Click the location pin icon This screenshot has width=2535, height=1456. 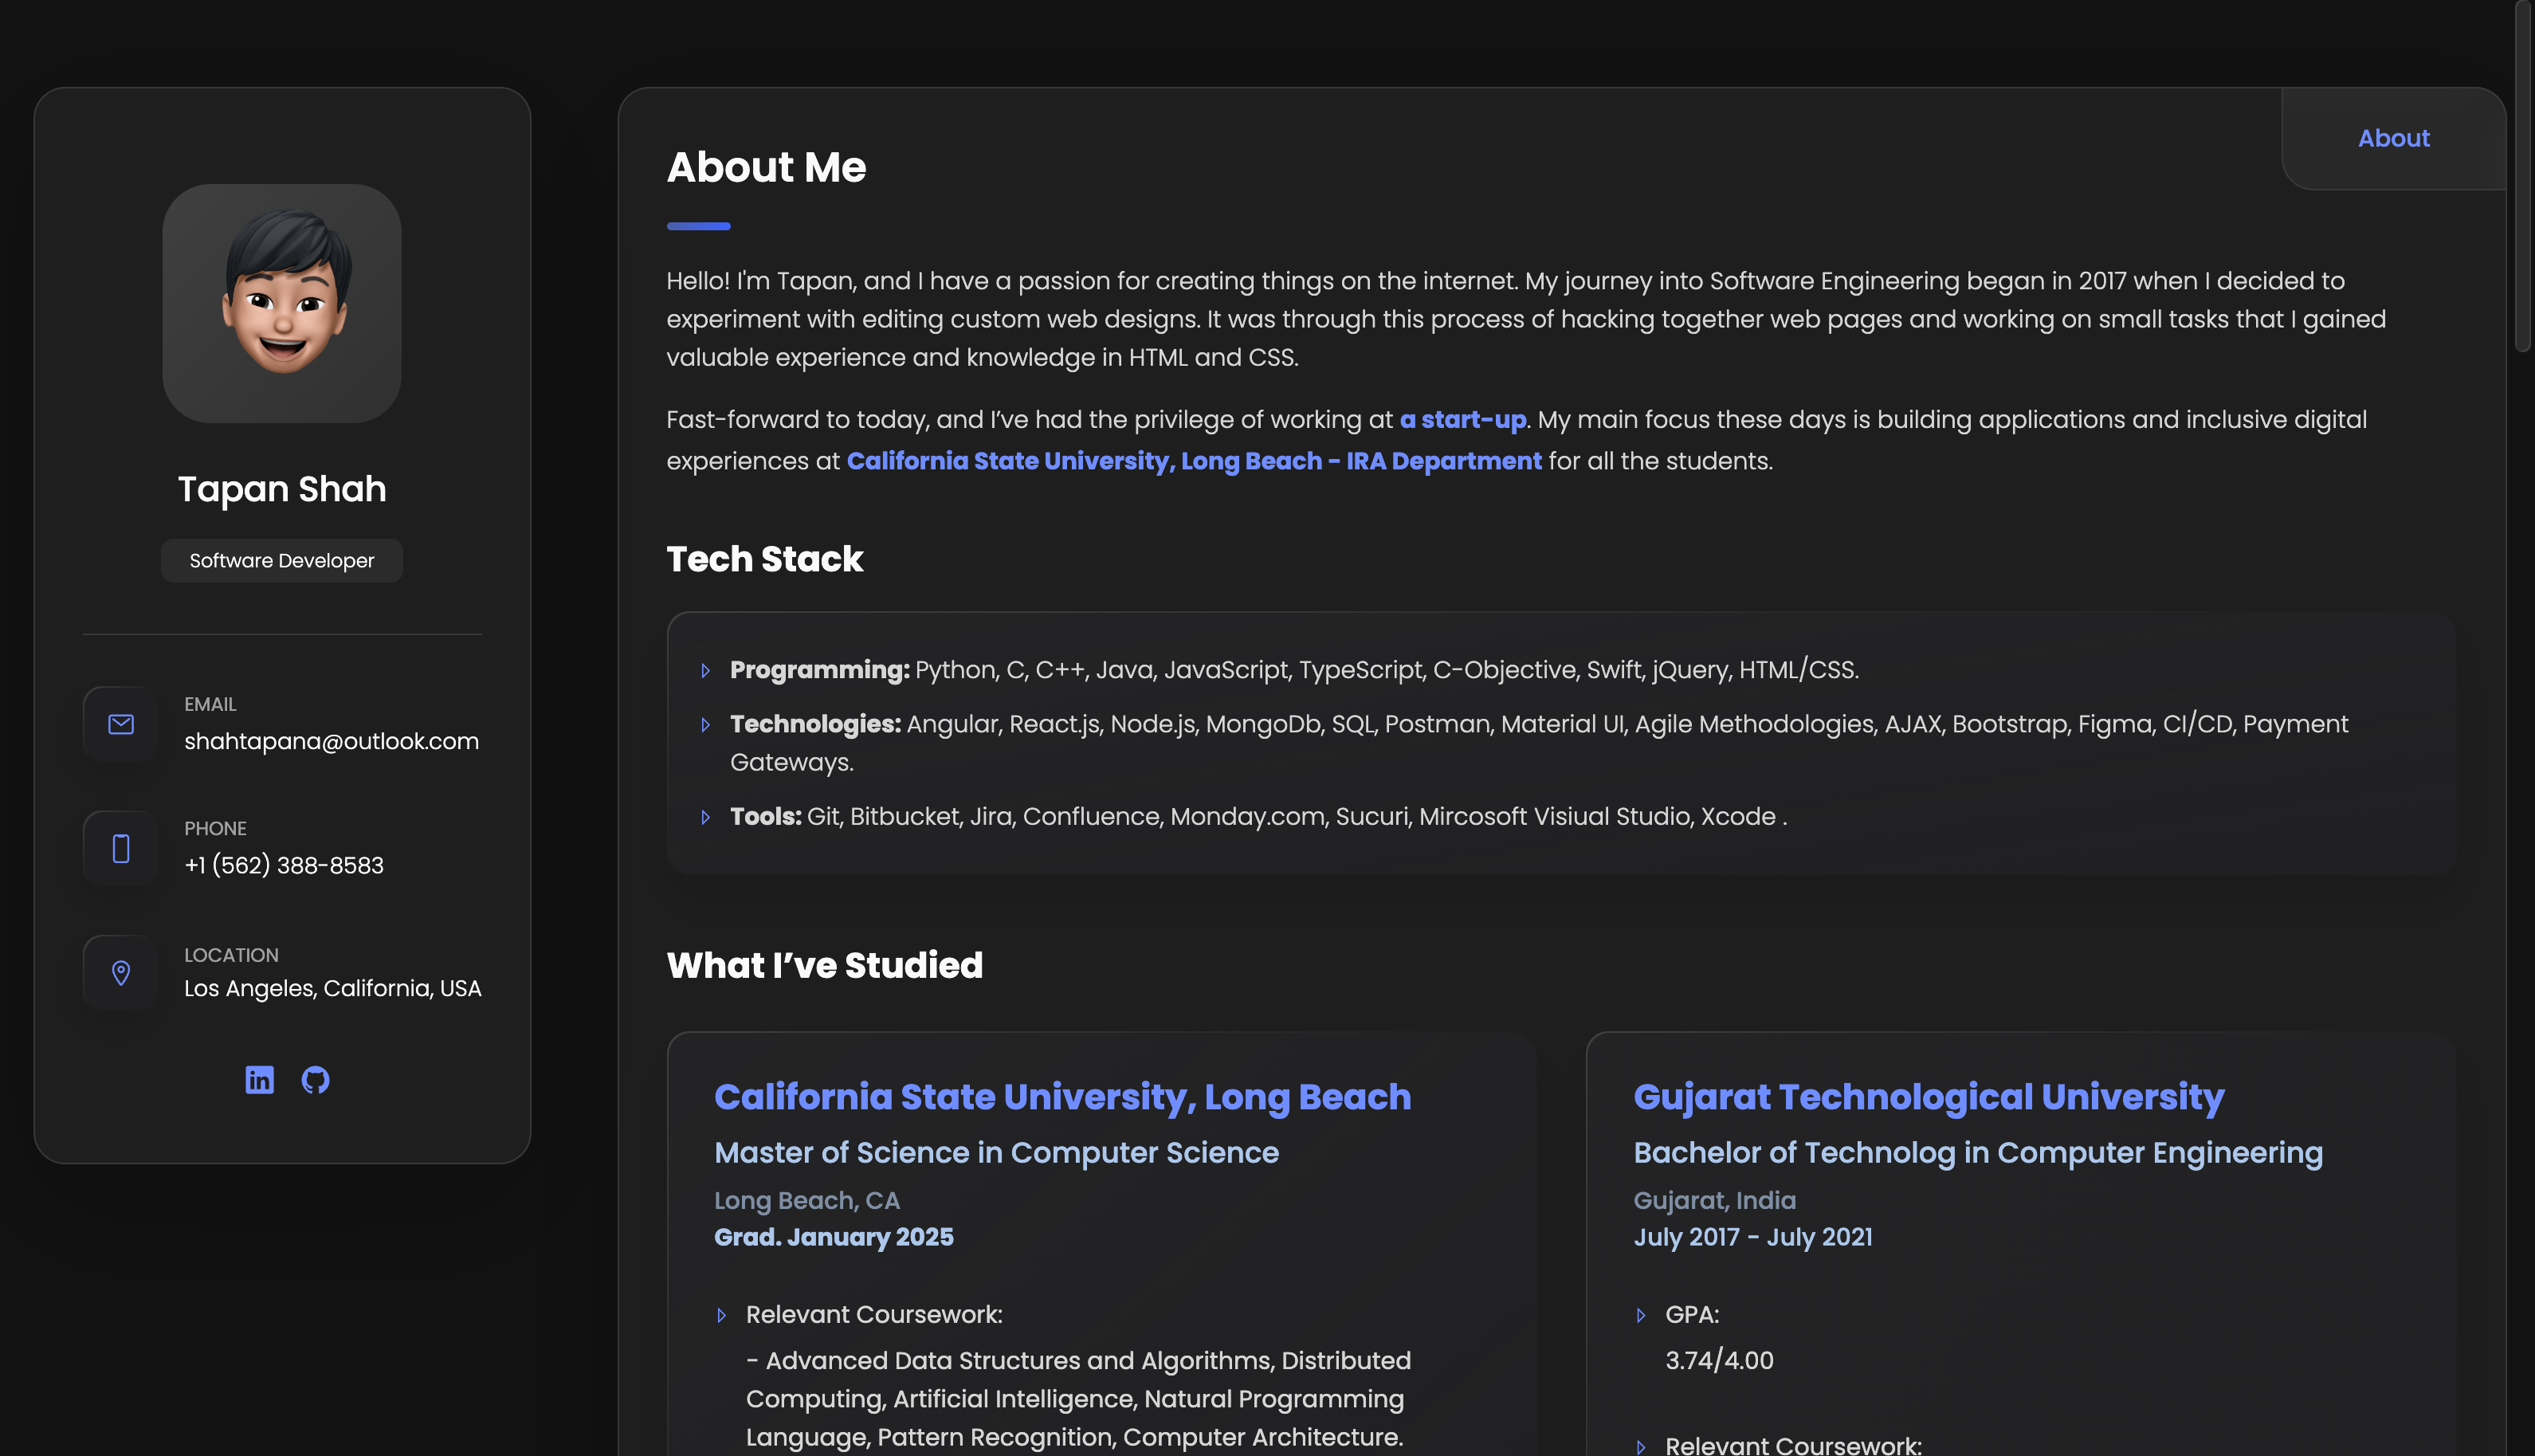click(x=121, y=972)
